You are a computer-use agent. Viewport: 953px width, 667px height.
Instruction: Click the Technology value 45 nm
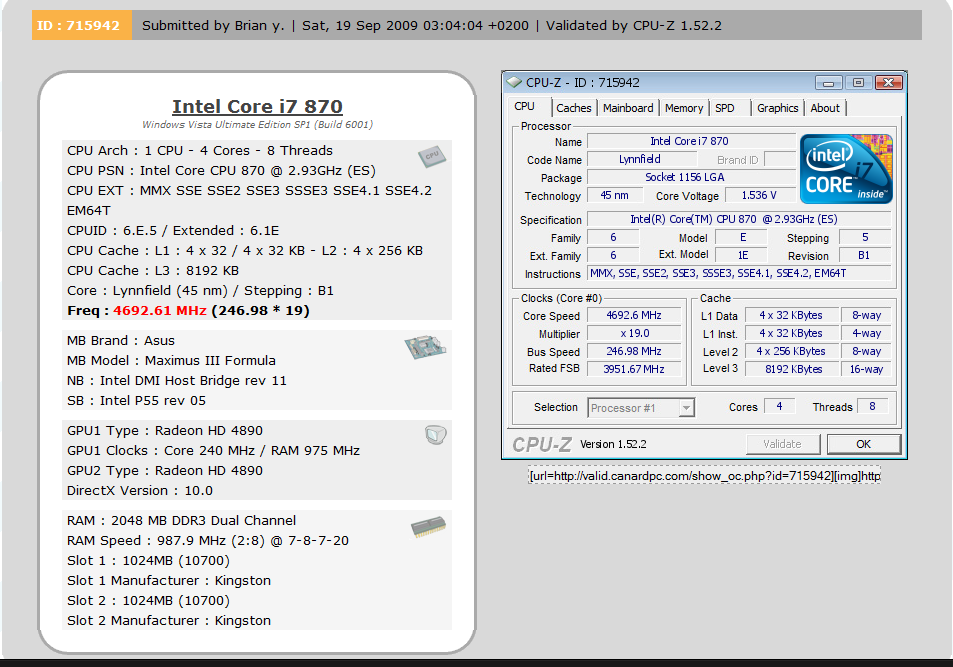point(614,195)
